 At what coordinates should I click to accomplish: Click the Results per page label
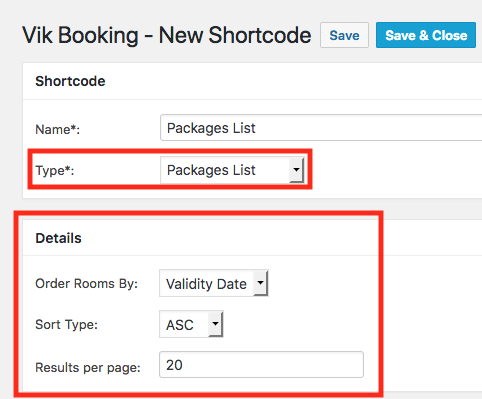coord(88,368)
